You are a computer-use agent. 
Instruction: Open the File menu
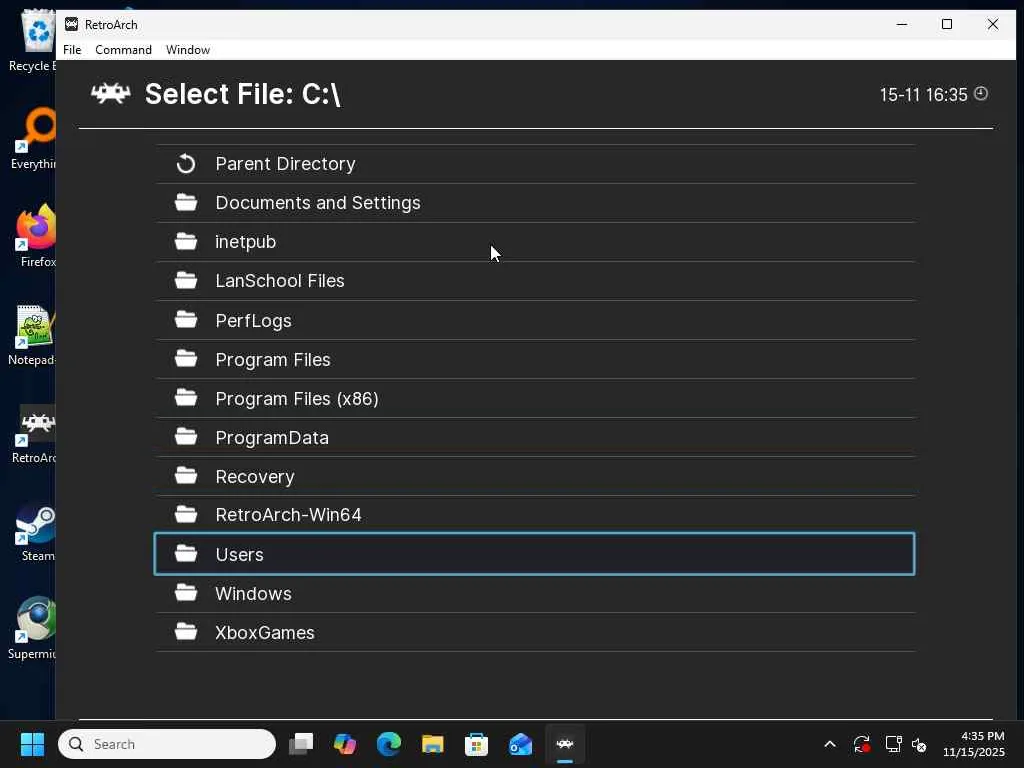pyautogui.click(x=72, y=50)
